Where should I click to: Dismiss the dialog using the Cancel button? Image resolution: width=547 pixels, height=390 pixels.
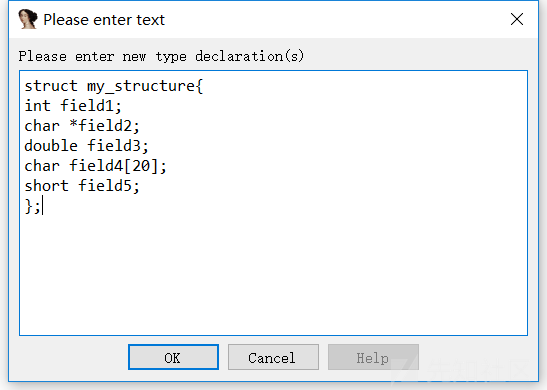pos(273,357)
